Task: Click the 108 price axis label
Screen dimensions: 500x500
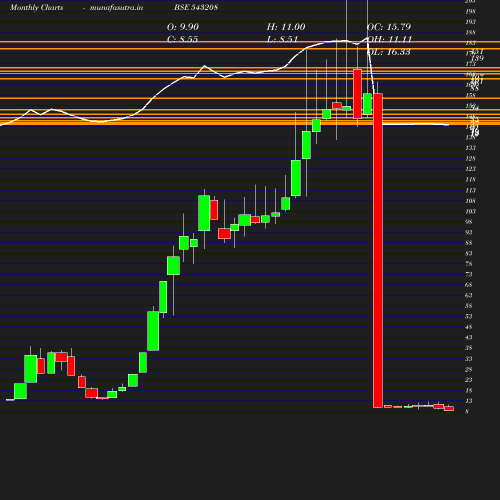Action: pyautogui.click(x=471, y=201)
